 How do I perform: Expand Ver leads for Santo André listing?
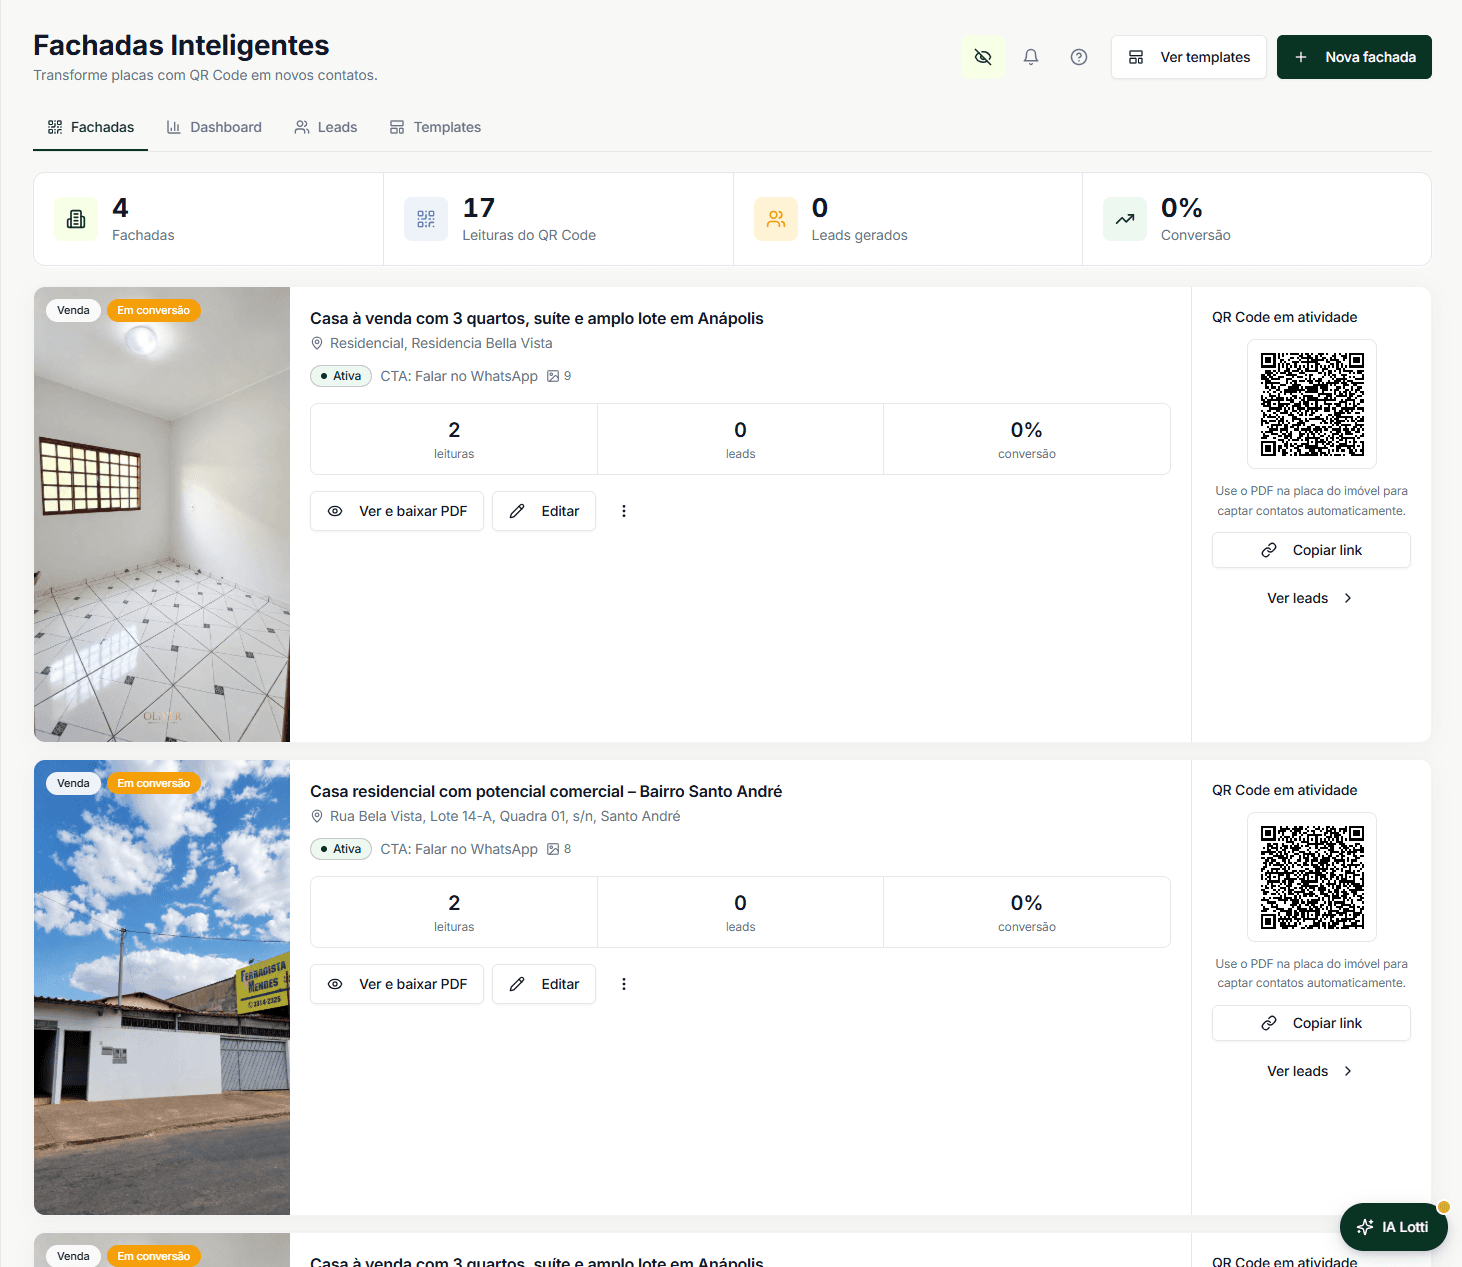click(x=1310, y=1071)
